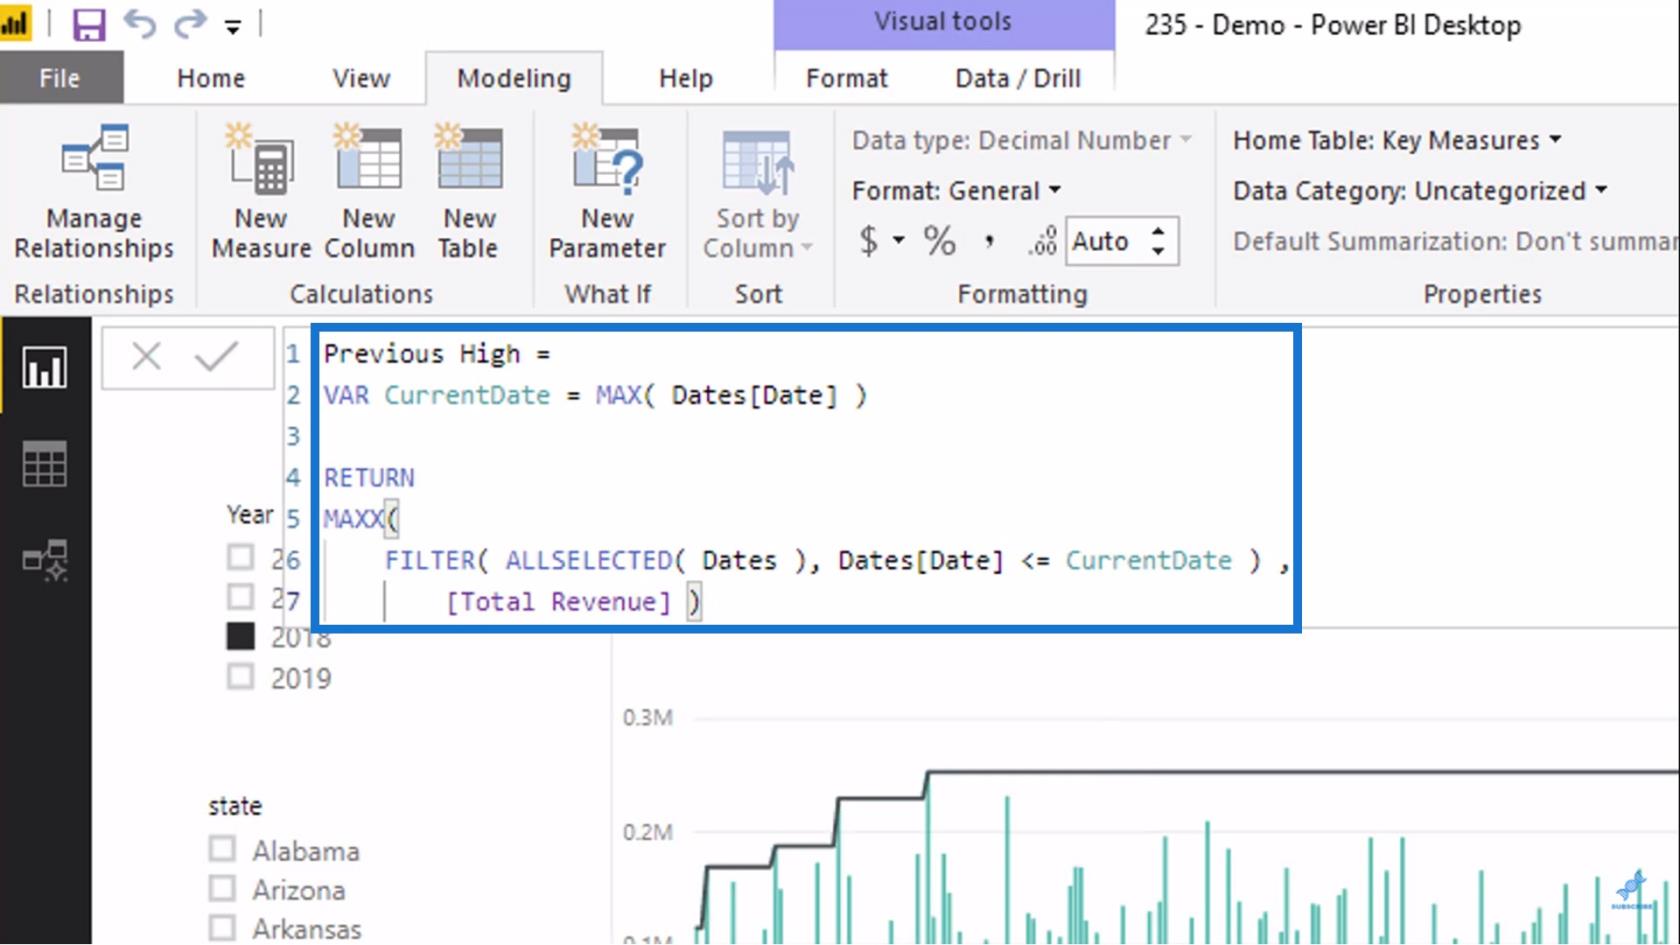Open the Format tab under Visual tools
Viewport: 1680px width, 945px height.
(847, 78)
